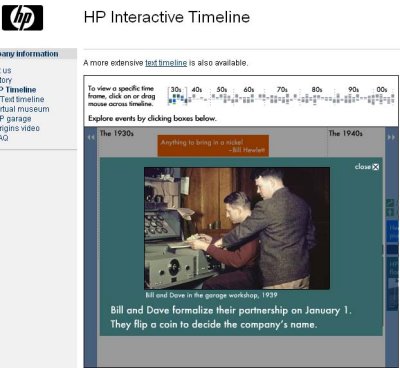Jump to the 70s on timeline
The height and width of the screenshot is (368, 400).
click(282, 90)
